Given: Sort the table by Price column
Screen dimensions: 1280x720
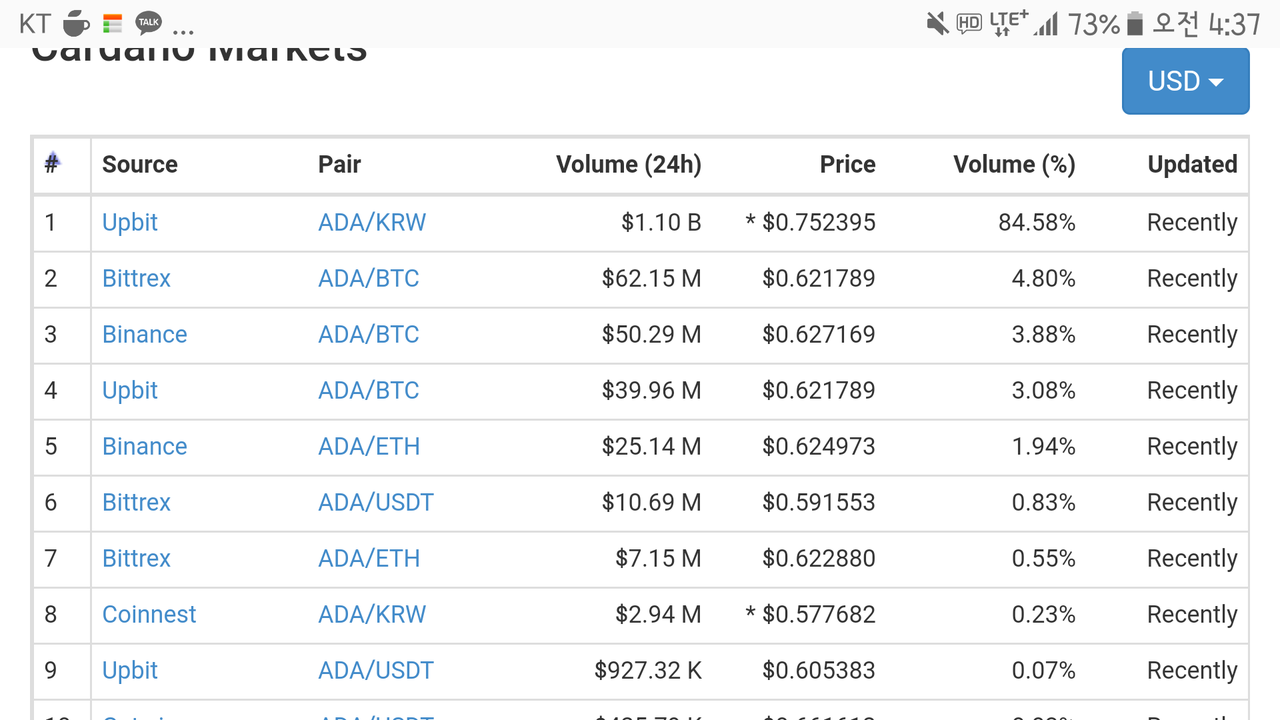Looking at the screenshot, I should pos(847,165).
